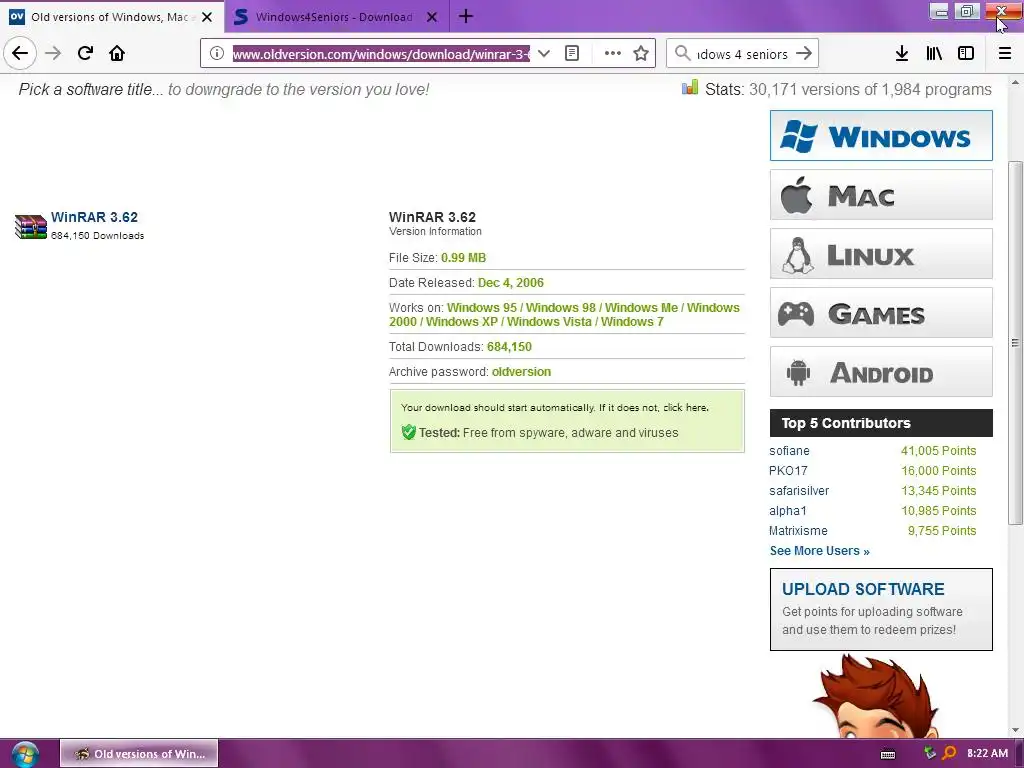Open Matrixisme contributor profile
The width and height of the screenshot is (1024, 768).
(x=798, y=531)
